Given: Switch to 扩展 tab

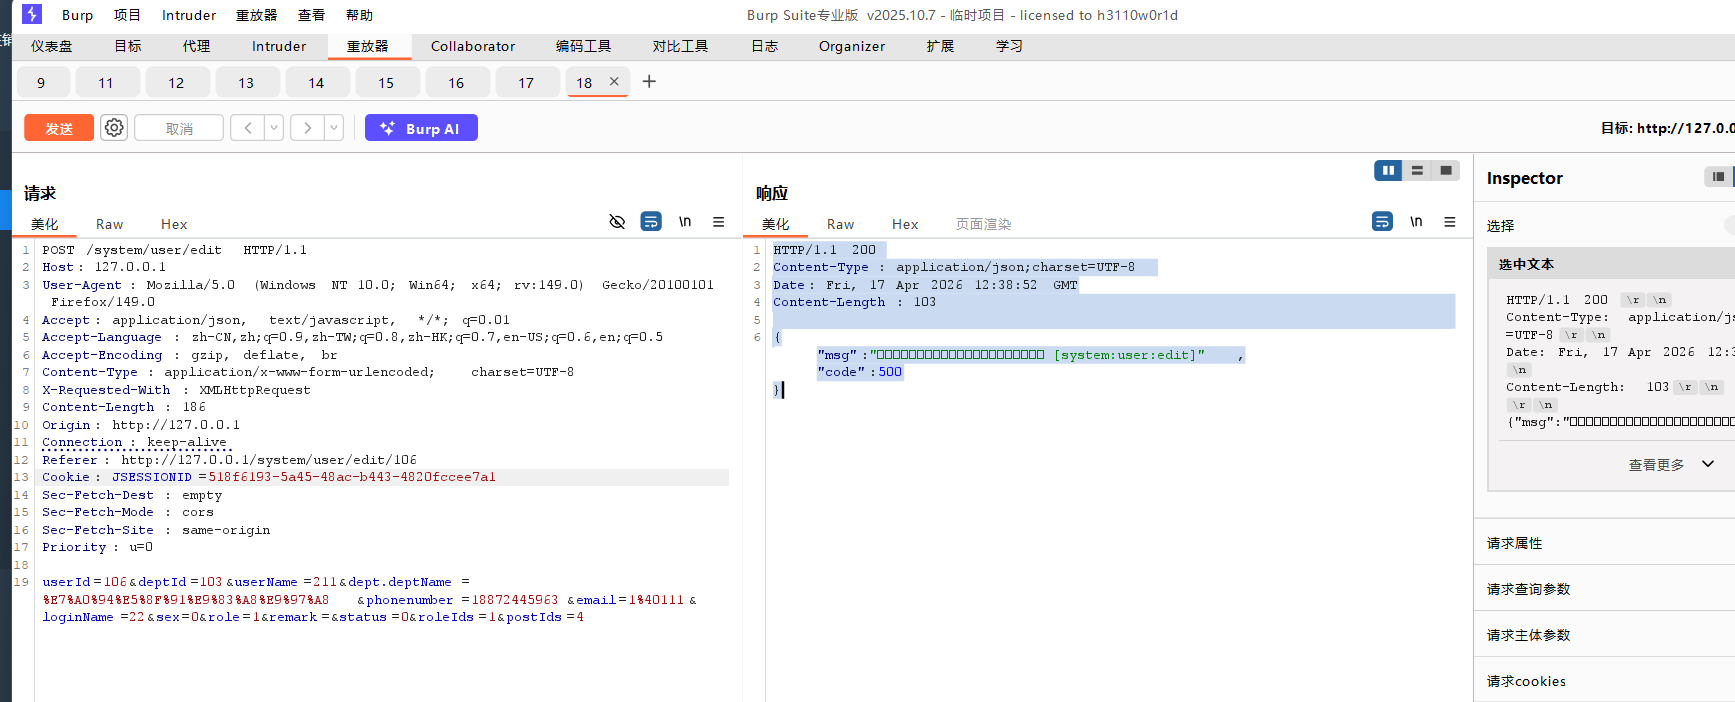Looking at the screenshot, I should click(940, 46).
